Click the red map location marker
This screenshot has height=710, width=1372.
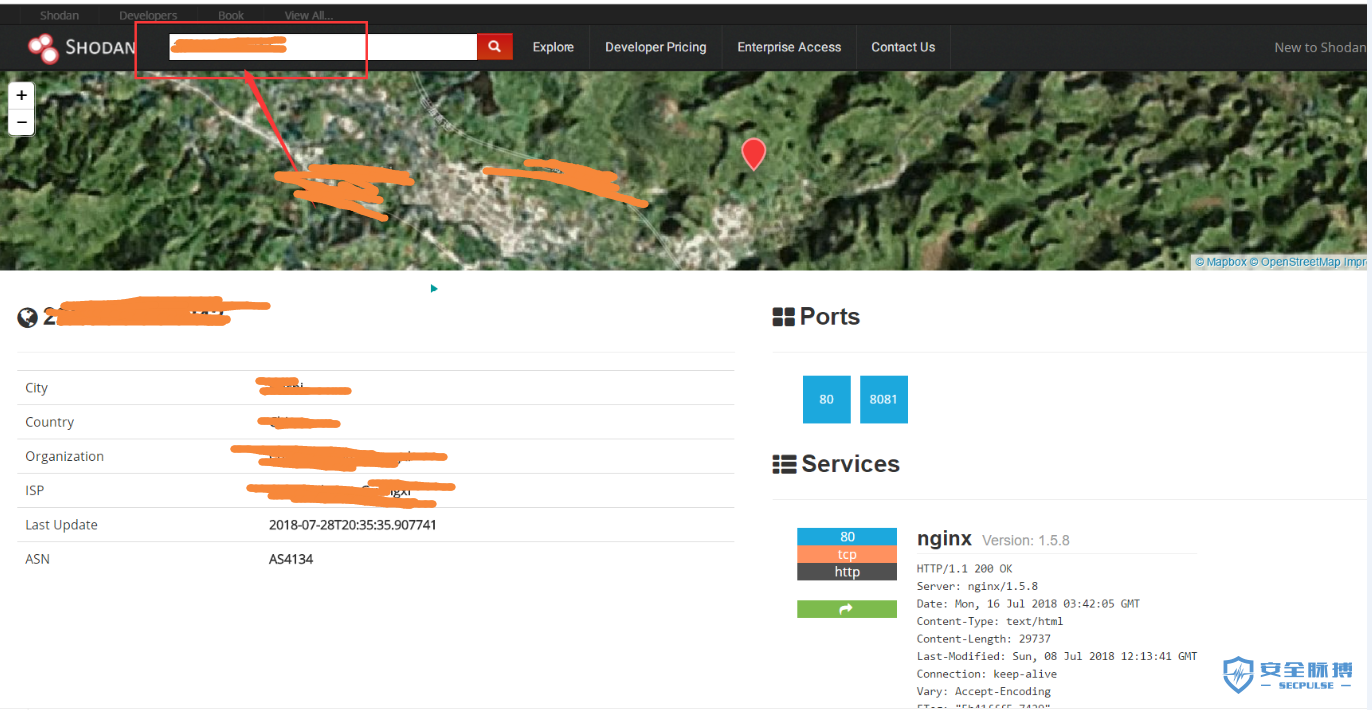pyautogui.click(x=753, y=154)
